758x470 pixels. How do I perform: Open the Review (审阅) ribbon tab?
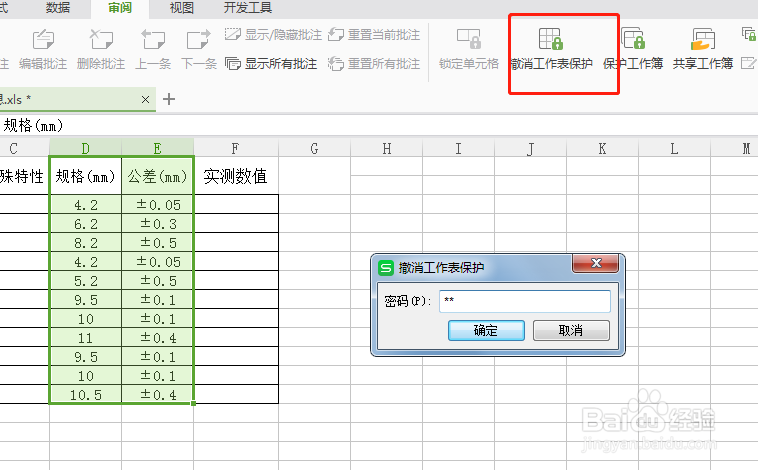tap(119, 8)
